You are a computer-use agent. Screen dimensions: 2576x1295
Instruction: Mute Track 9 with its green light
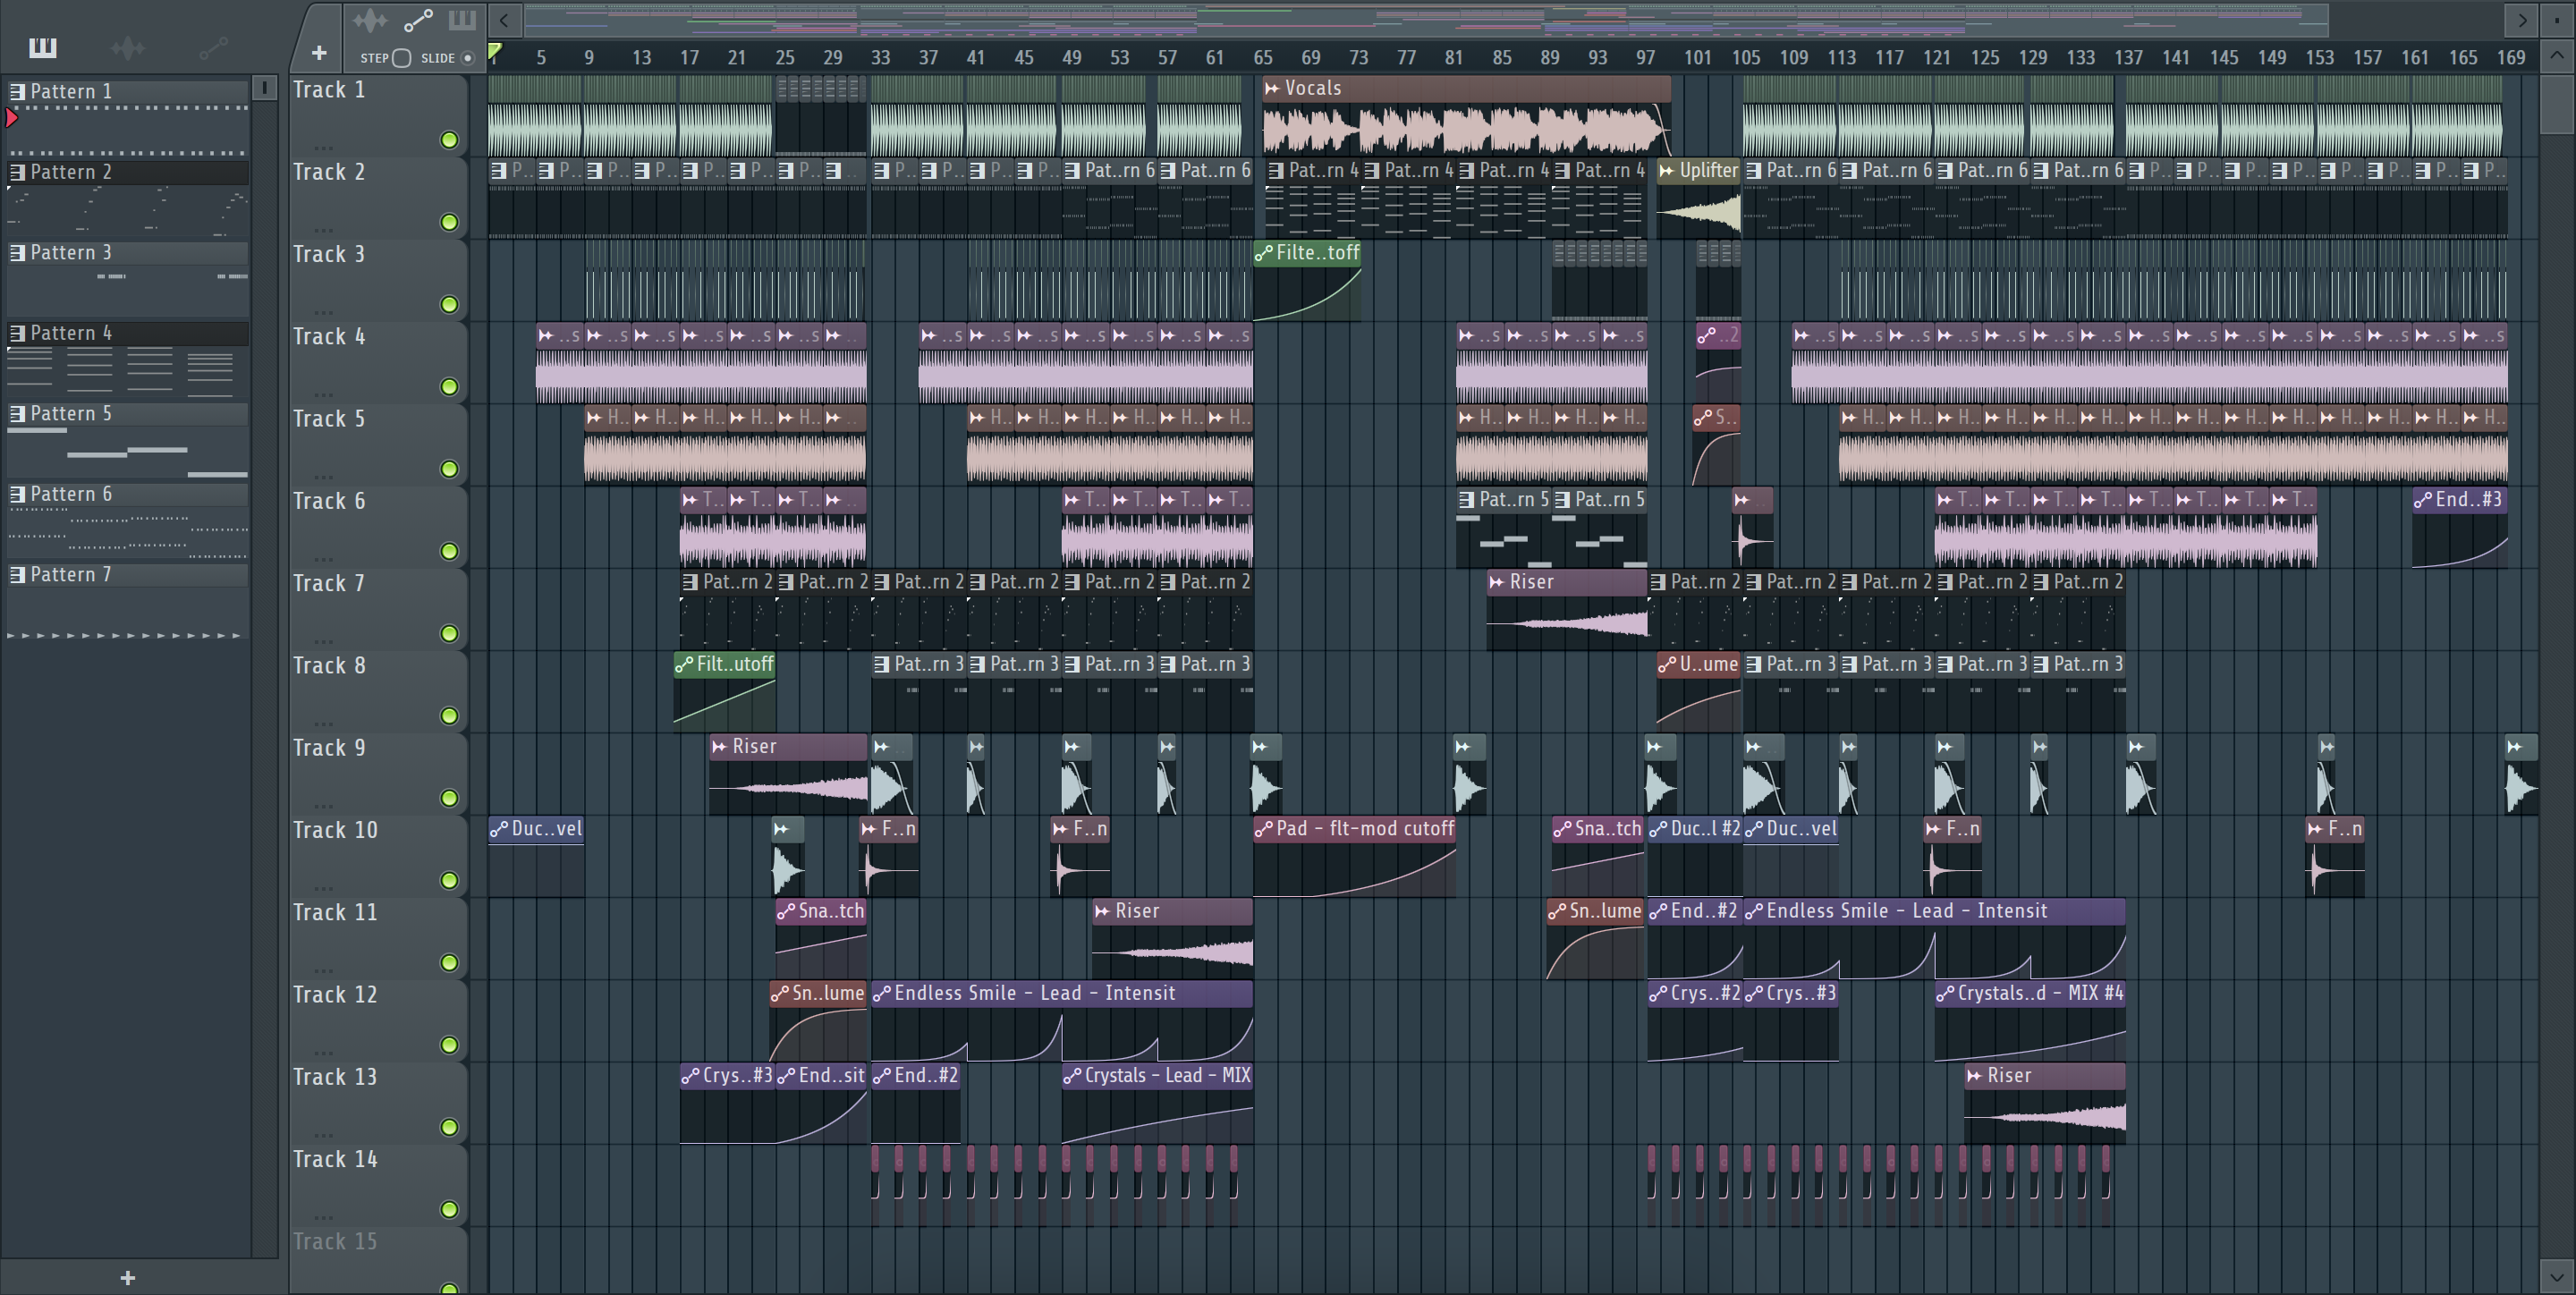(x=449, y=798)
